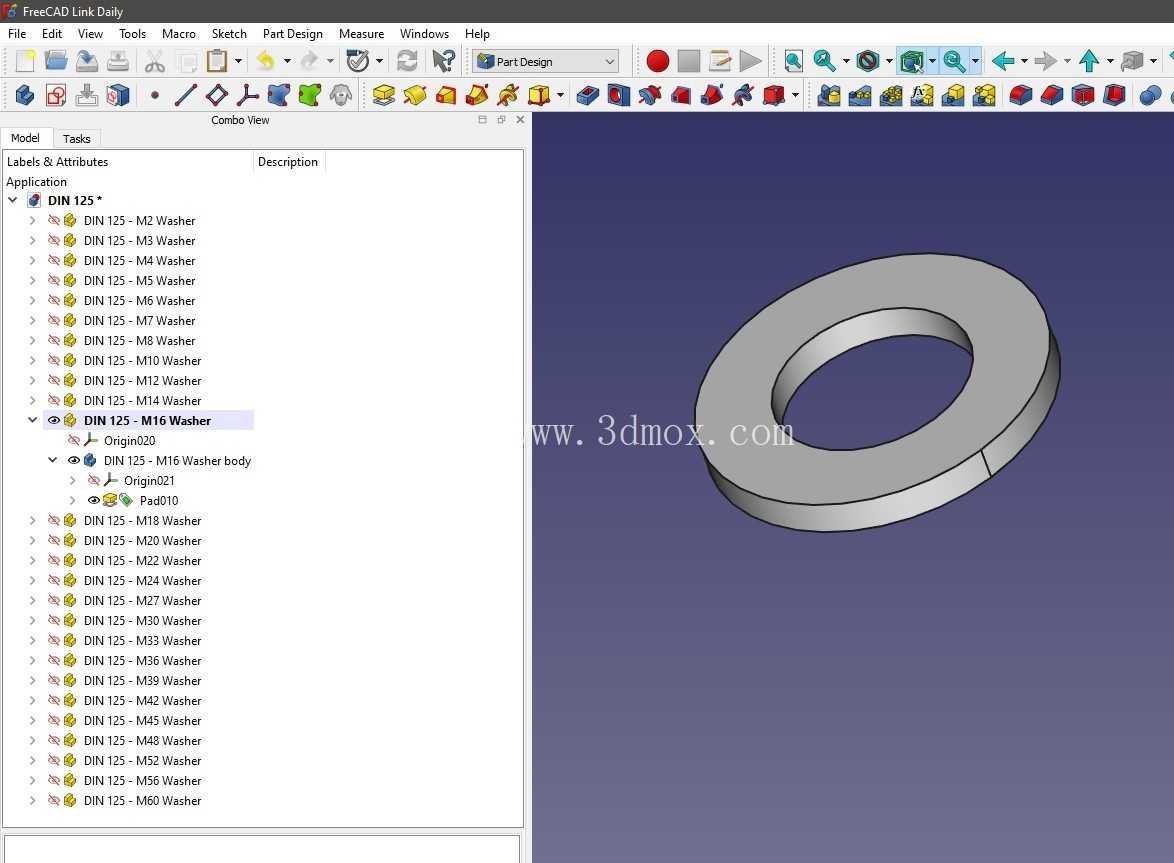Collapse the DIN 125 document tree
The height and width of the screenshot is (863, 1174).
click(x=13, y=200)
